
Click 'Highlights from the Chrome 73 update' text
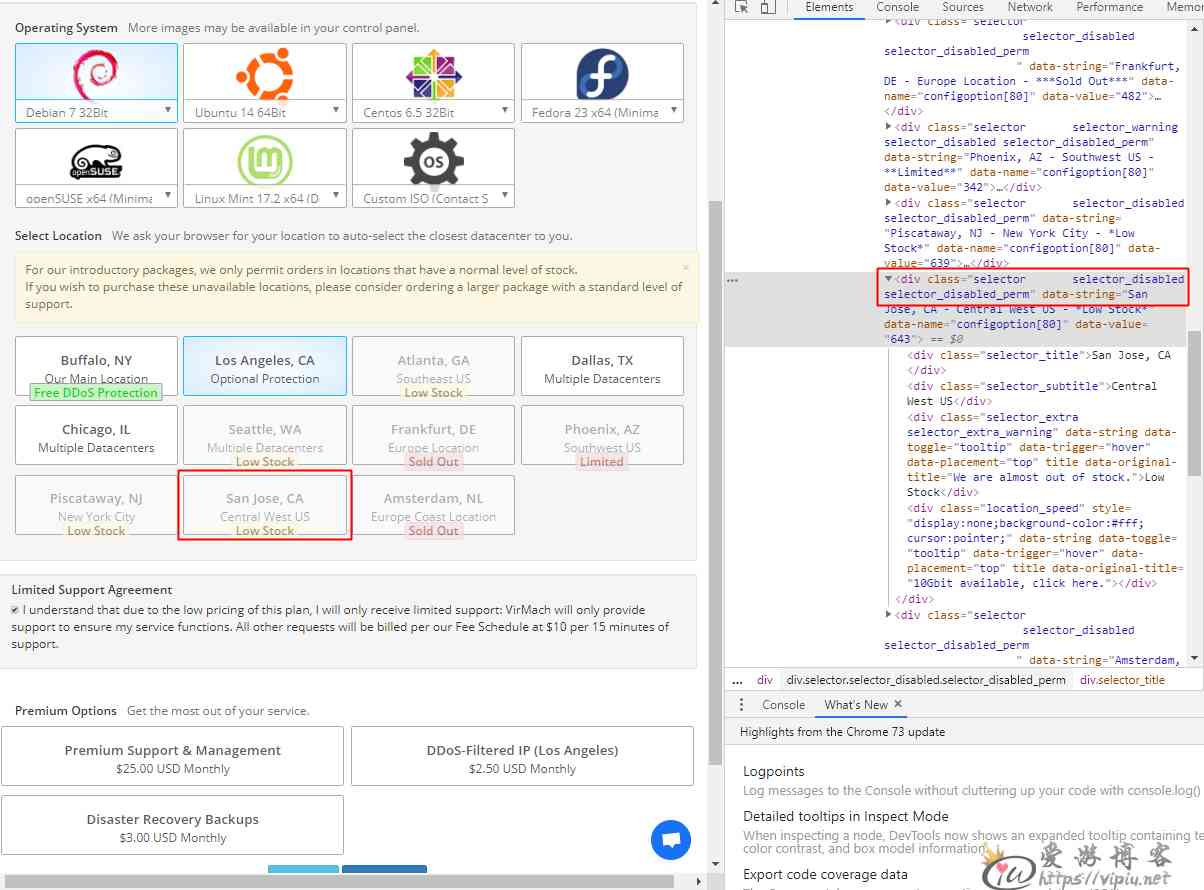[x=842, y=732]
